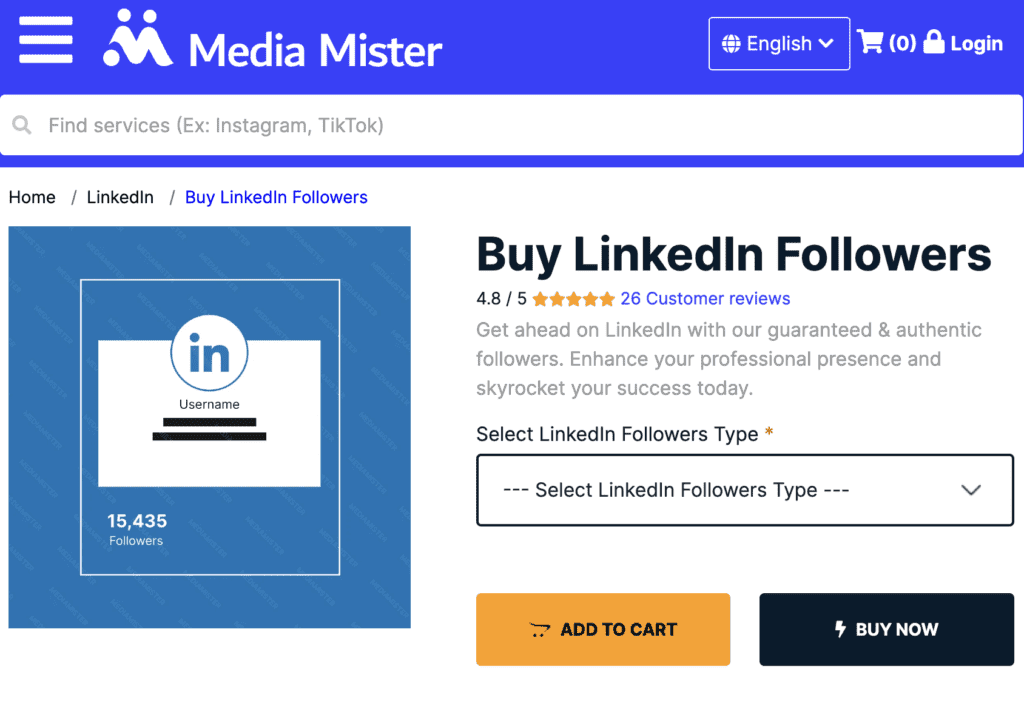Open the Select LinkedIn Followers Type dropdown

tap(744, 490)
